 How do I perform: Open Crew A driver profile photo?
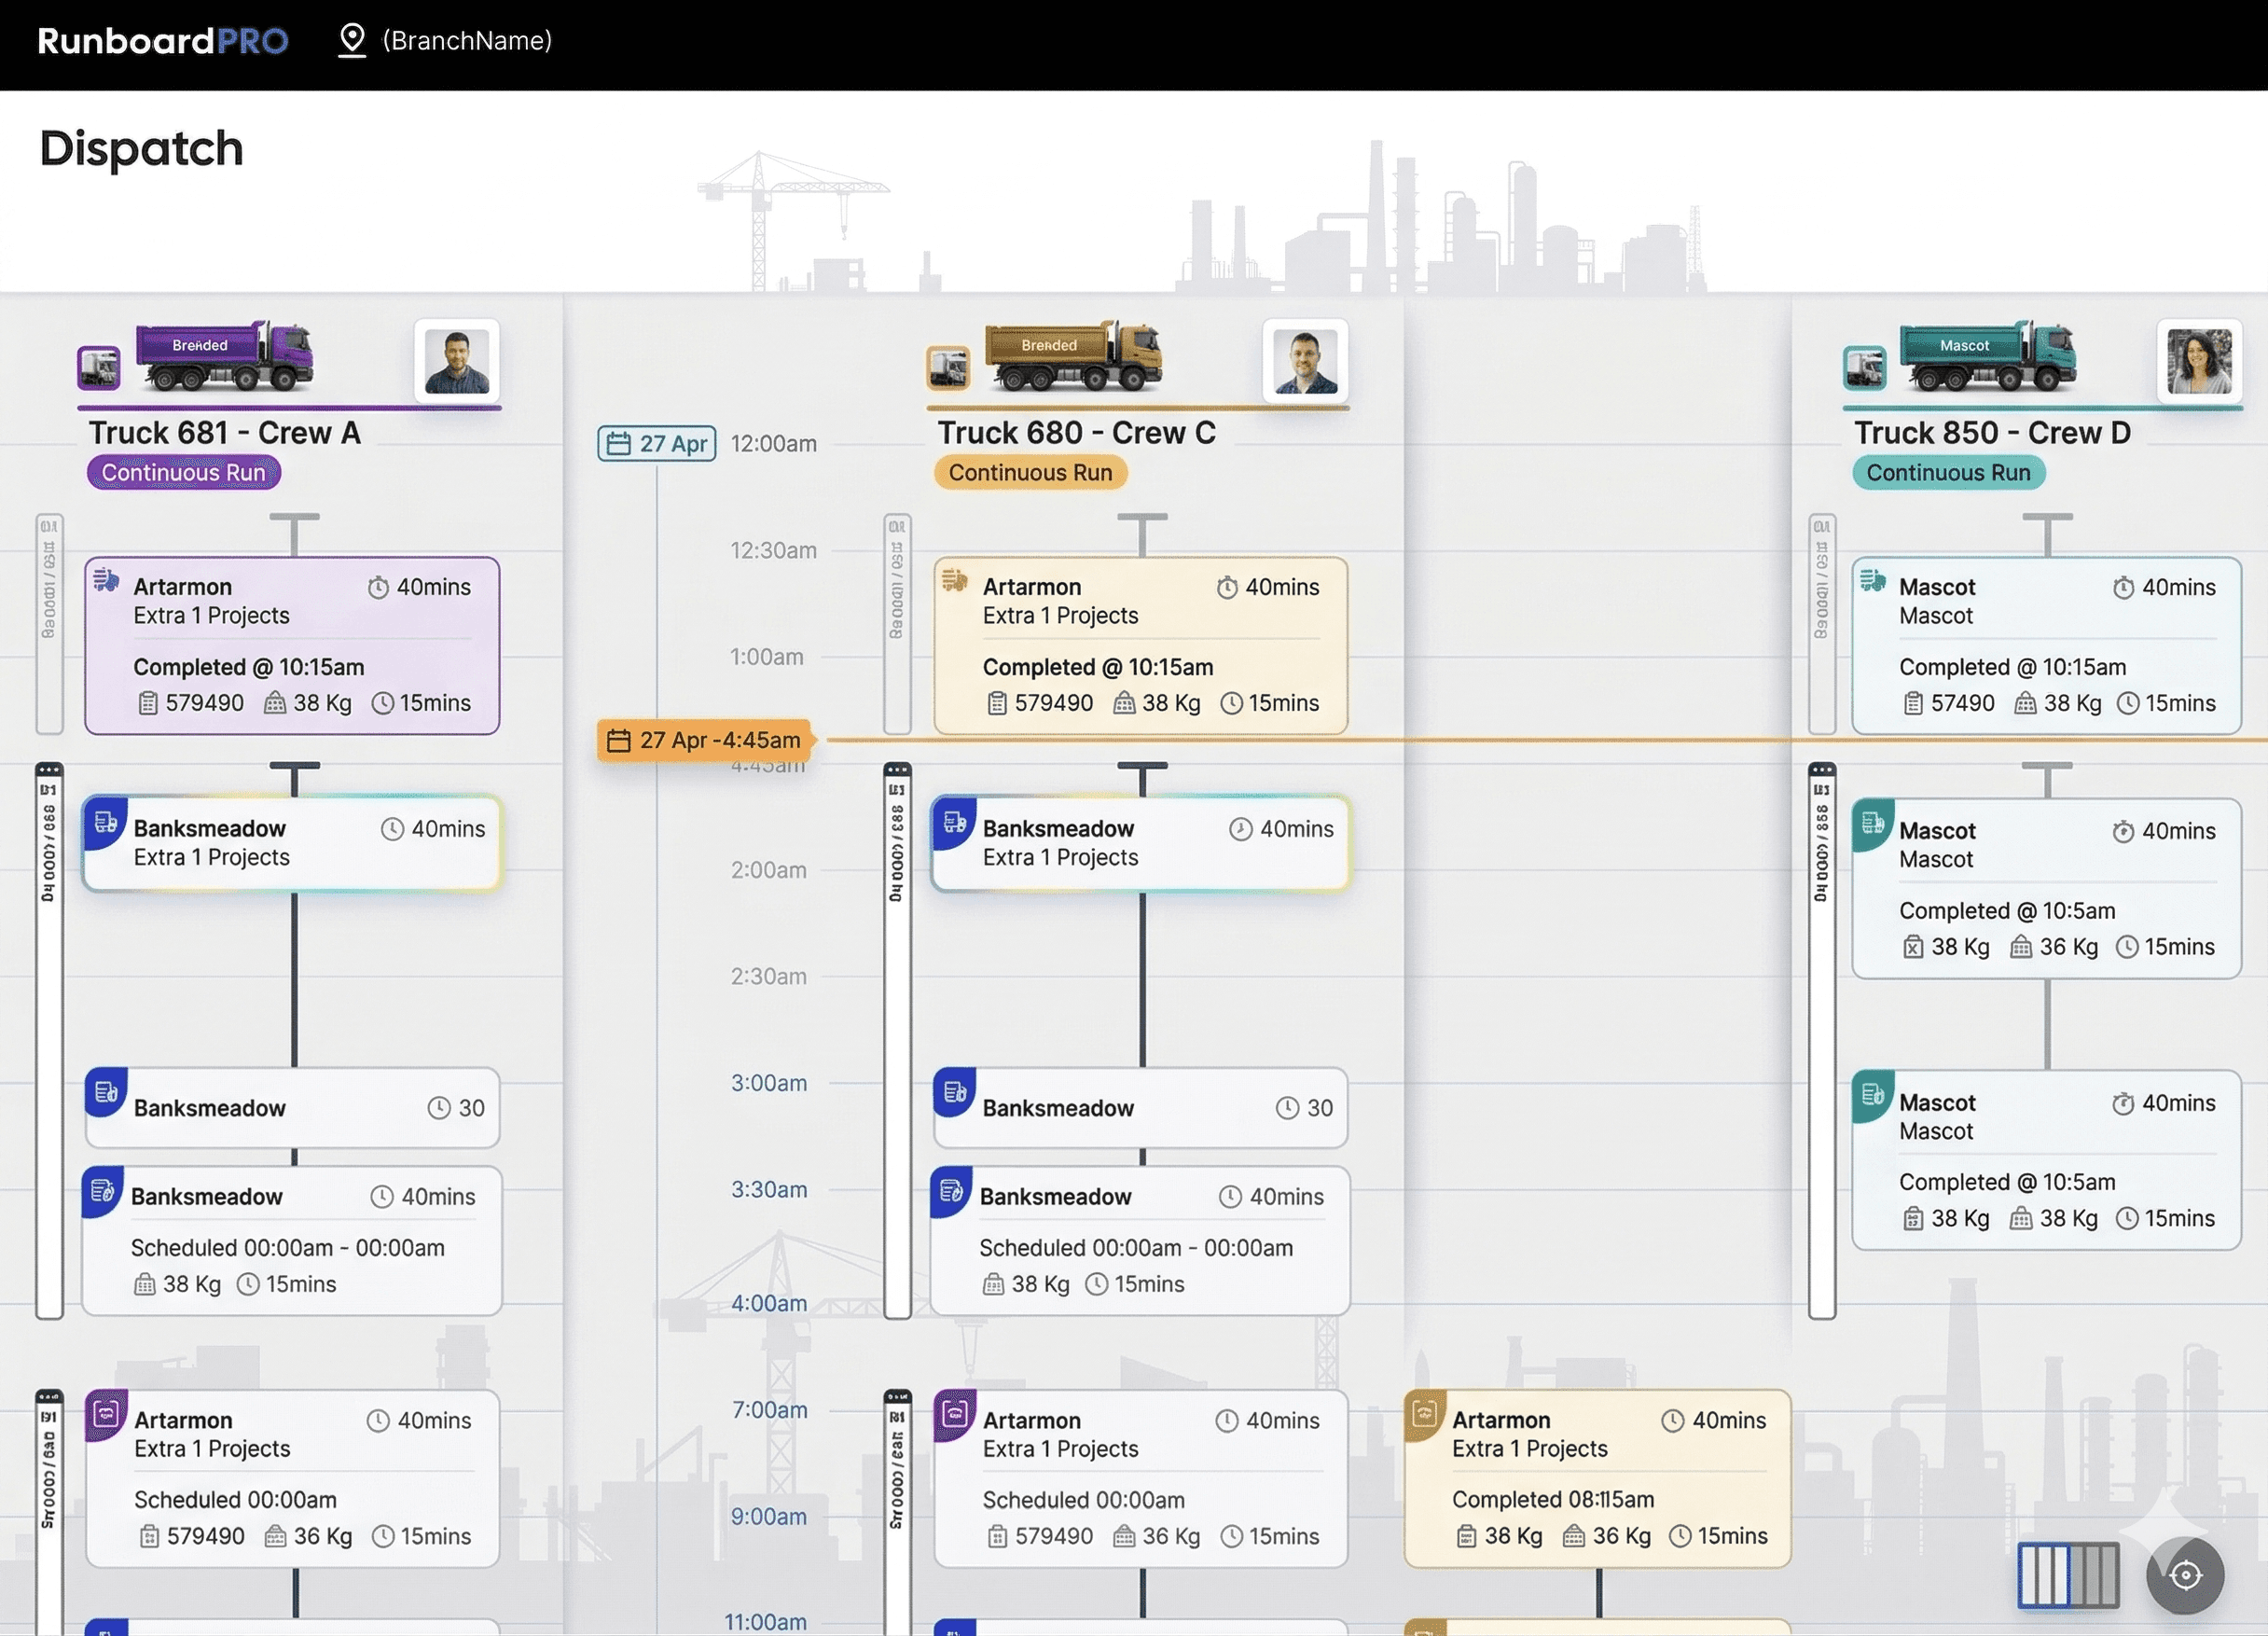pyautogui.click(x=457, y=361)
